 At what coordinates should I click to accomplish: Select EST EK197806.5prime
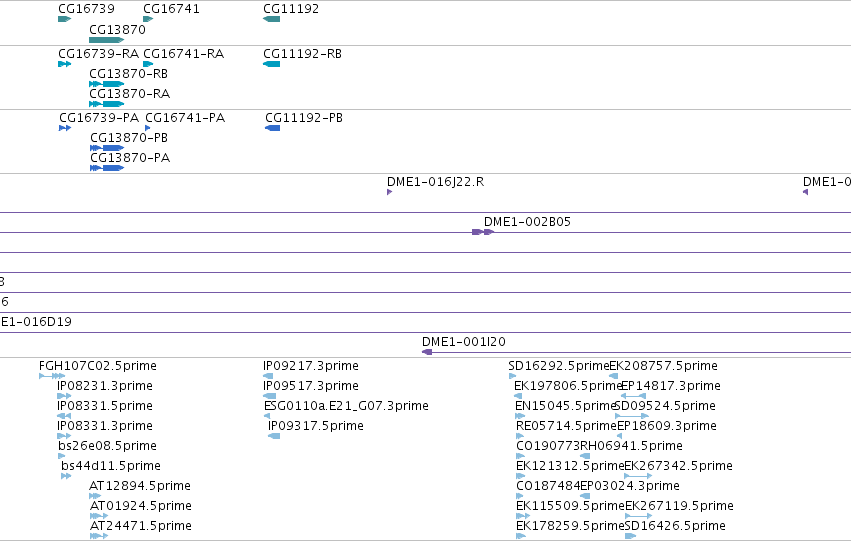click(x=567, y=386)
